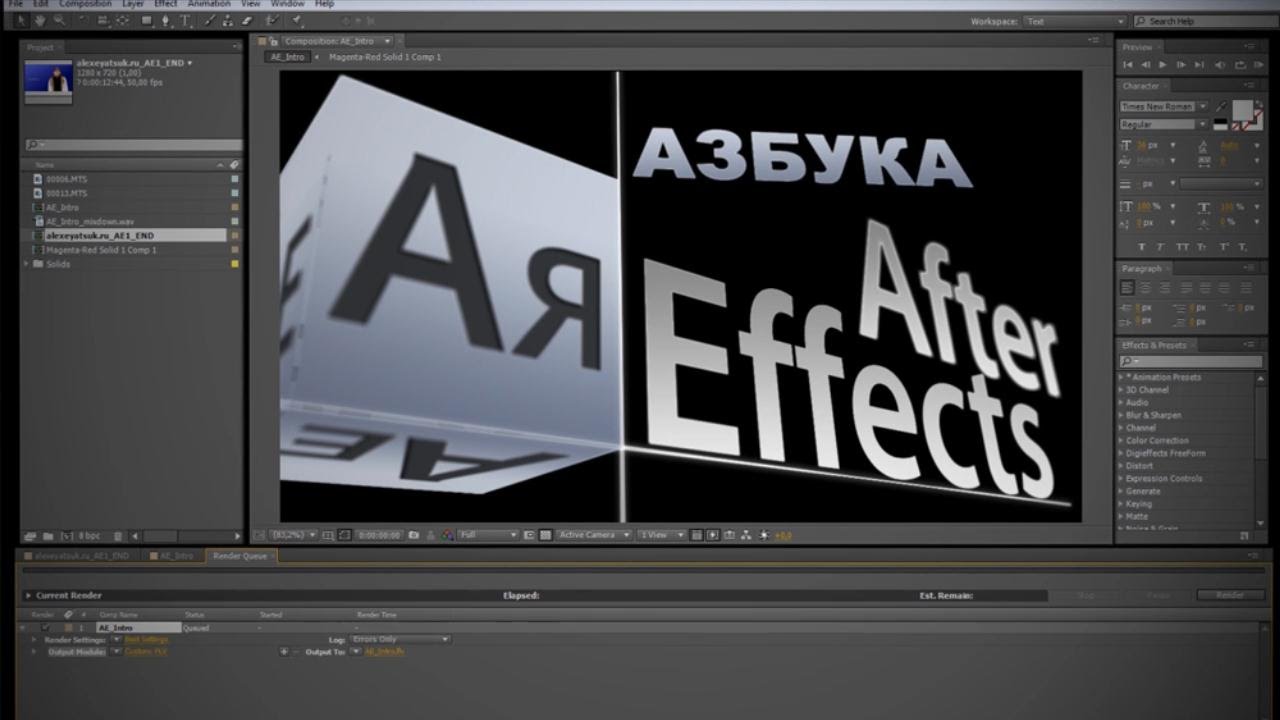The image size is (1280, 720).
Task: Open the Flowchart view icon
Action: (746, 535)
